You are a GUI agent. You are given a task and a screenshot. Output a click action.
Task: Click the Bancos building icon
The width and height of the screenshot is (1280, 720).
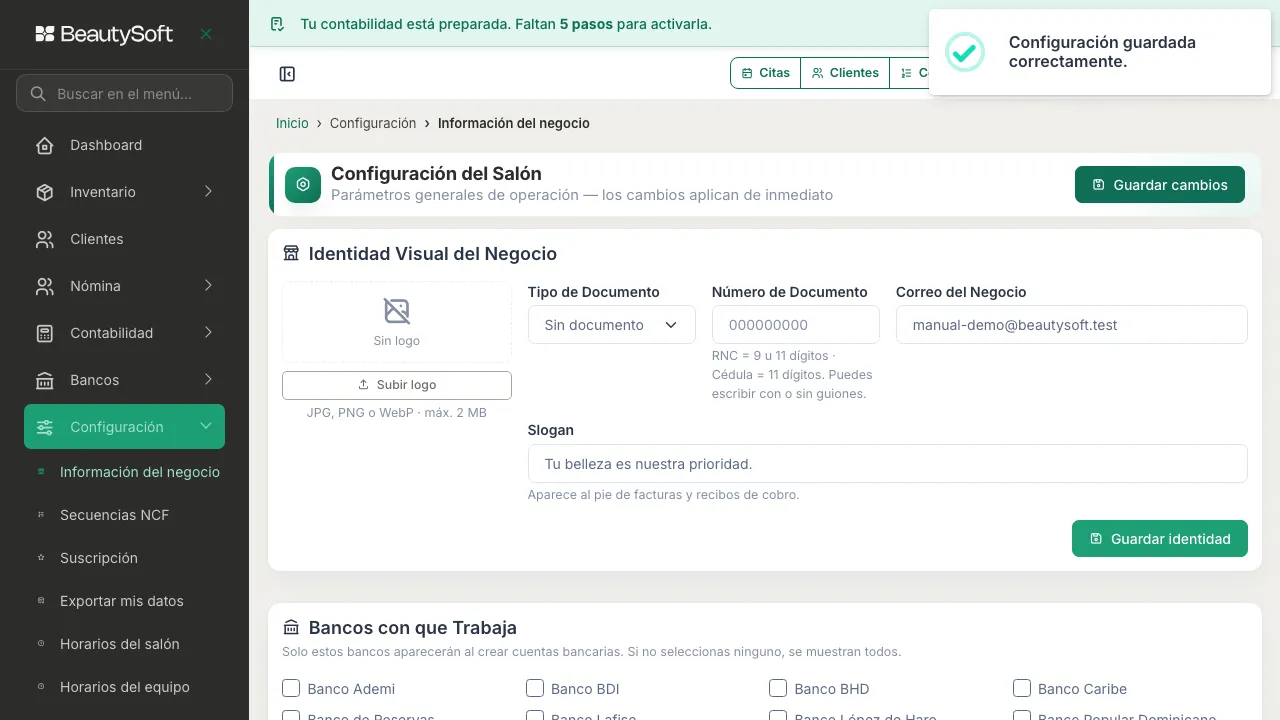45,380
